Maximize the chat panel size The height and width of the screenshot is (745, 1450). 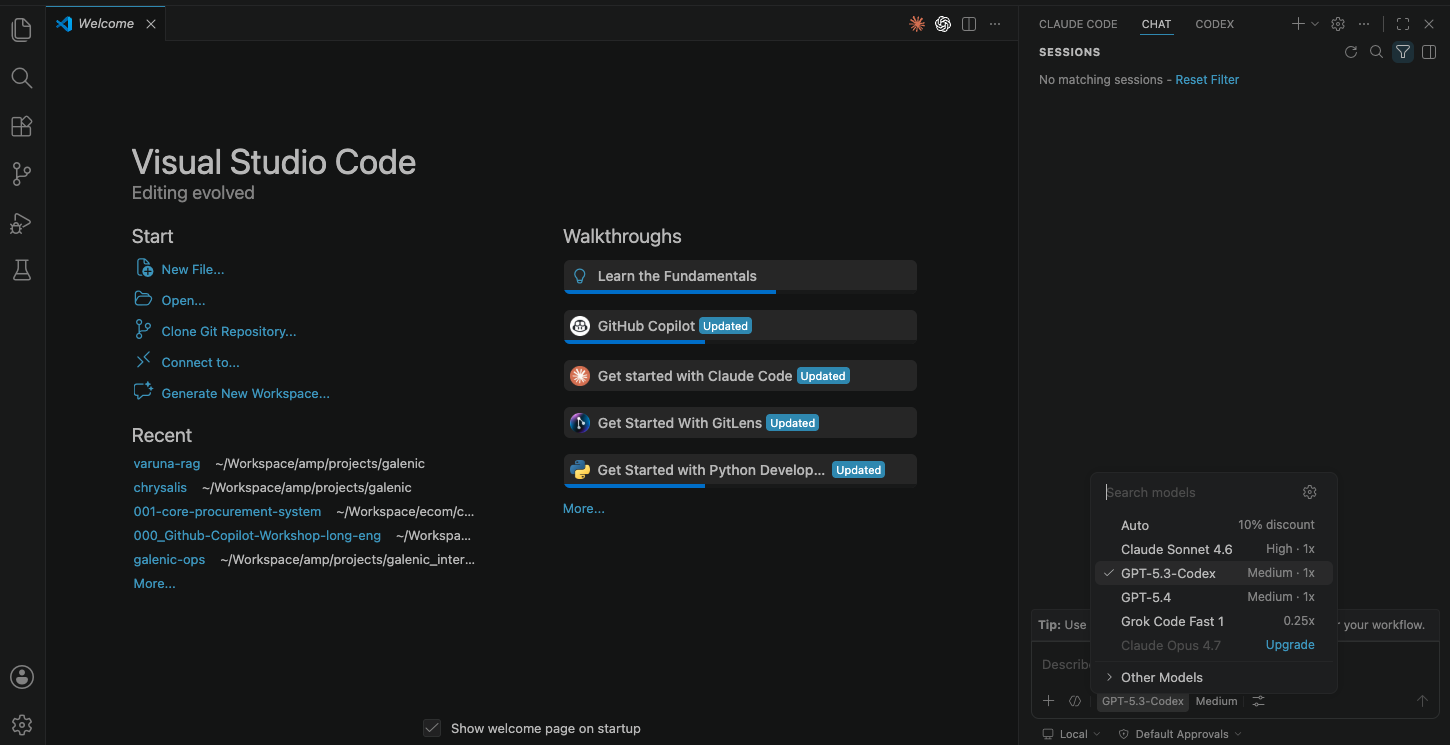pyautogui.click(x=1403, y=24)
